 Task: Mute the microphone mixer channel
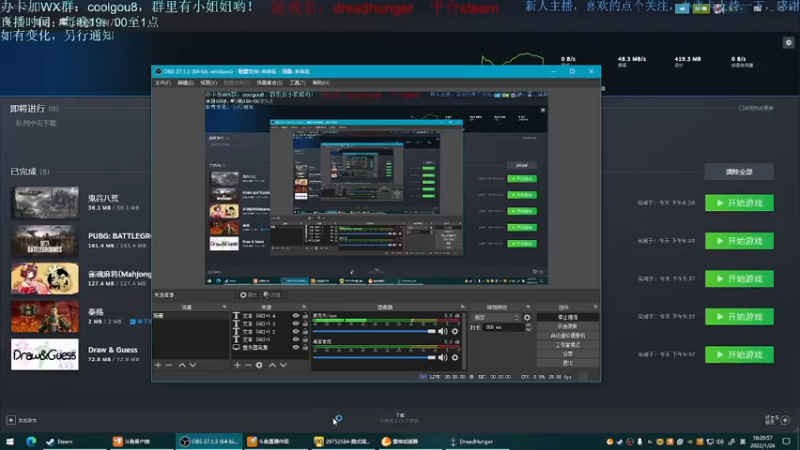442,331
